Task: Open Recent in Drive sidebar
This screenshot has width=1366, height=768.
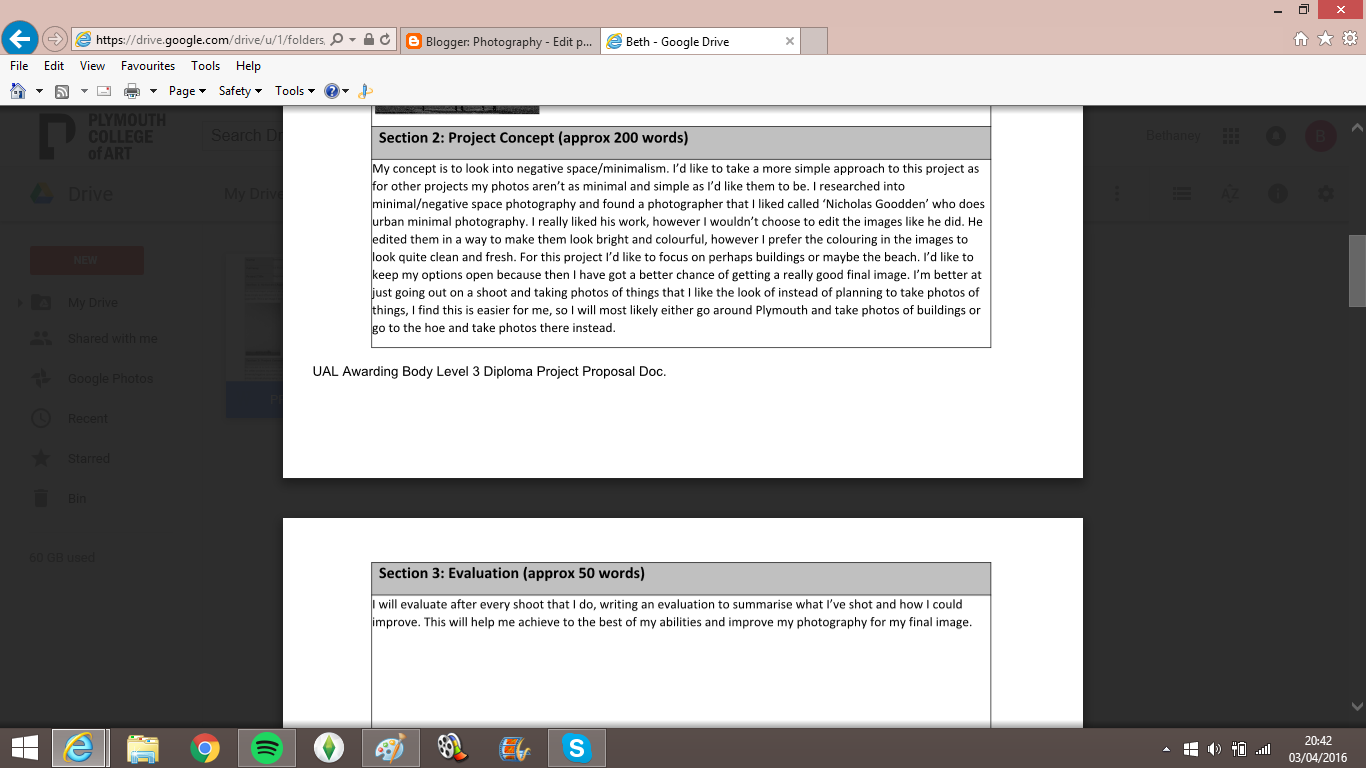Action: pos(88,419)
